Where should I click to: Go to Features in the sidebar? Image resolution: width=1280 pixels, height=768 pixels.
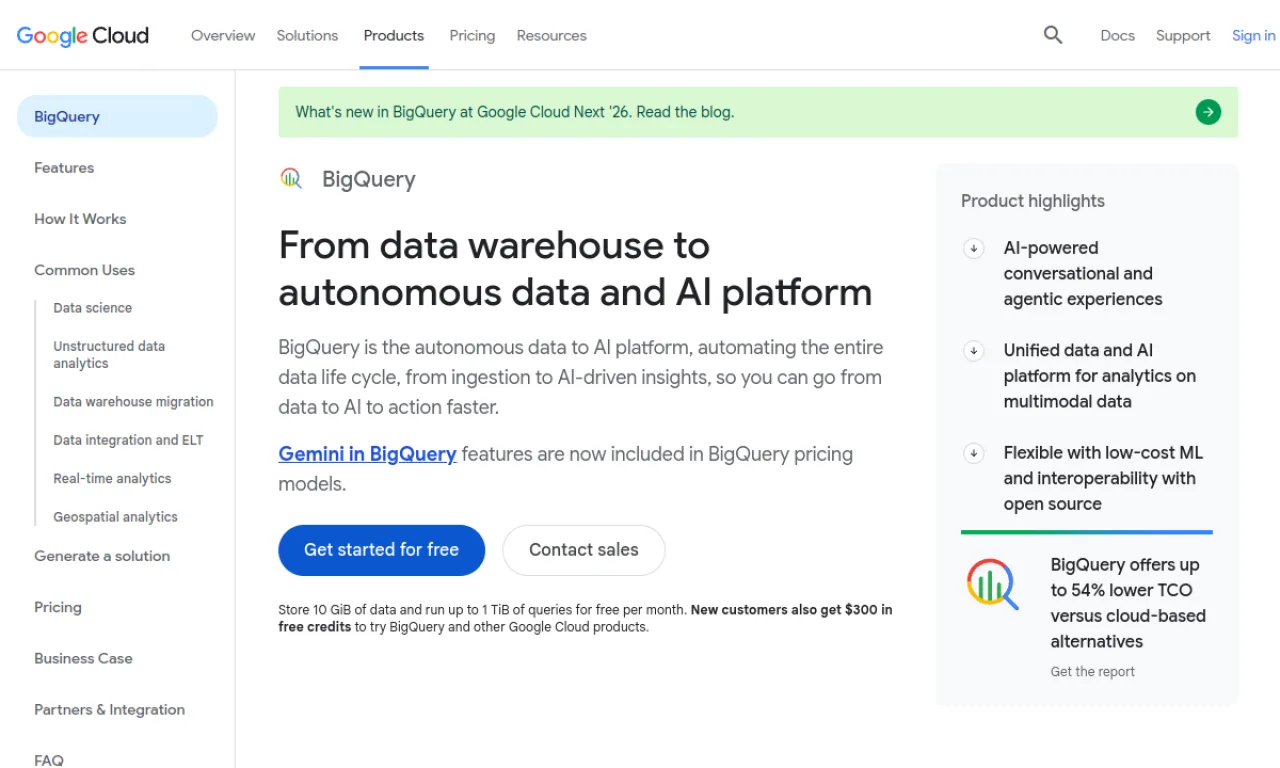(64, 168)
